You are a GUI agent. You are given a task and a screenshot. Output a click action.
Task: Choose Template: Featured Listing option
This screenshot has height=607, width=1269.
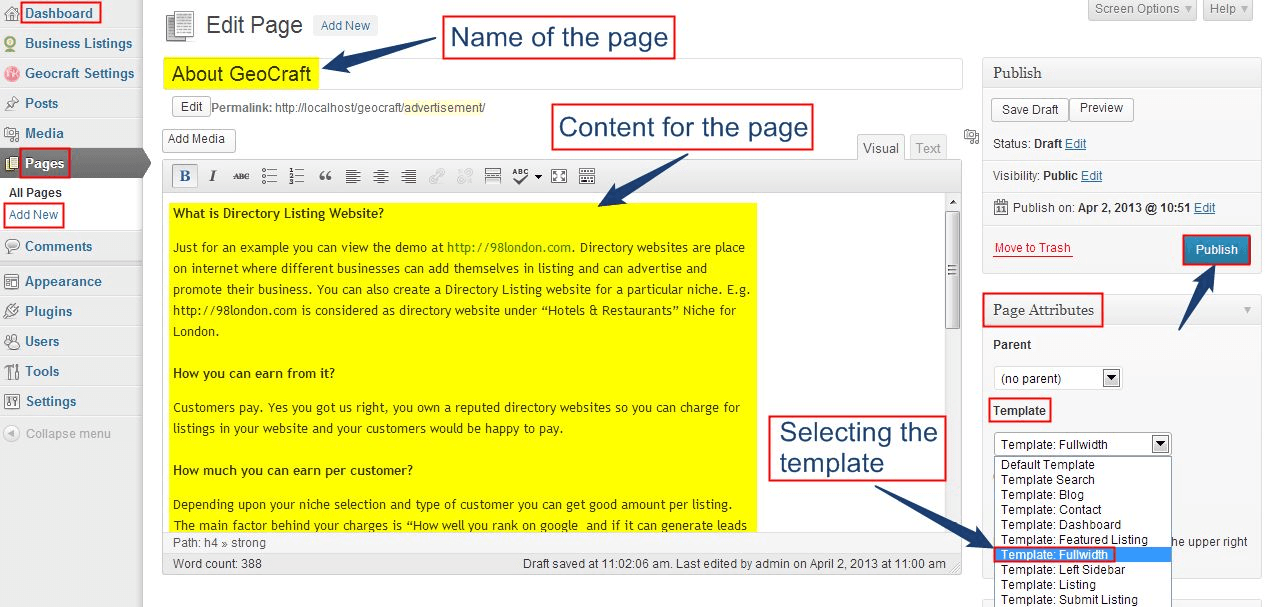click(1082, 540)
